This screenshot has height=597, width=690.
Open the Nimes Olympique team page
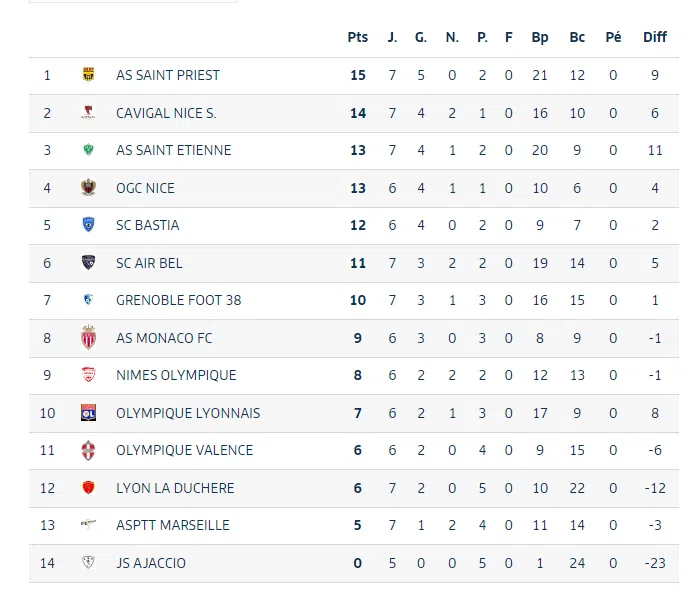point(176,375)
